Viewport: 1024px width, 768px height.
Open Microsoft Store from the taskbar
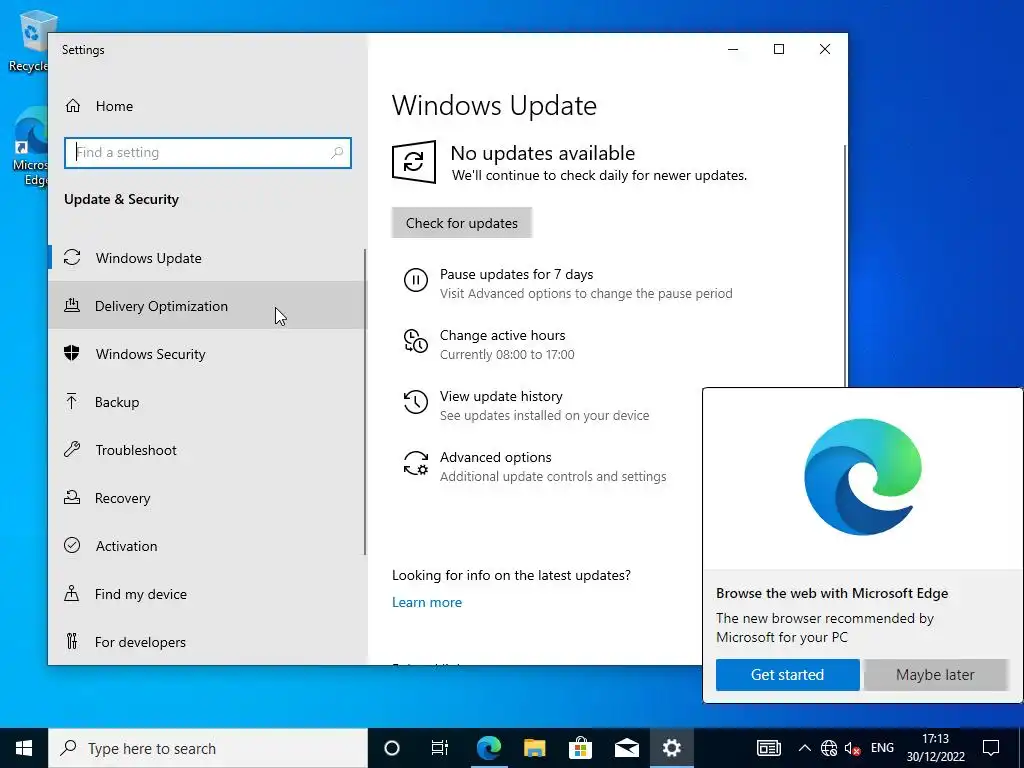580,748
